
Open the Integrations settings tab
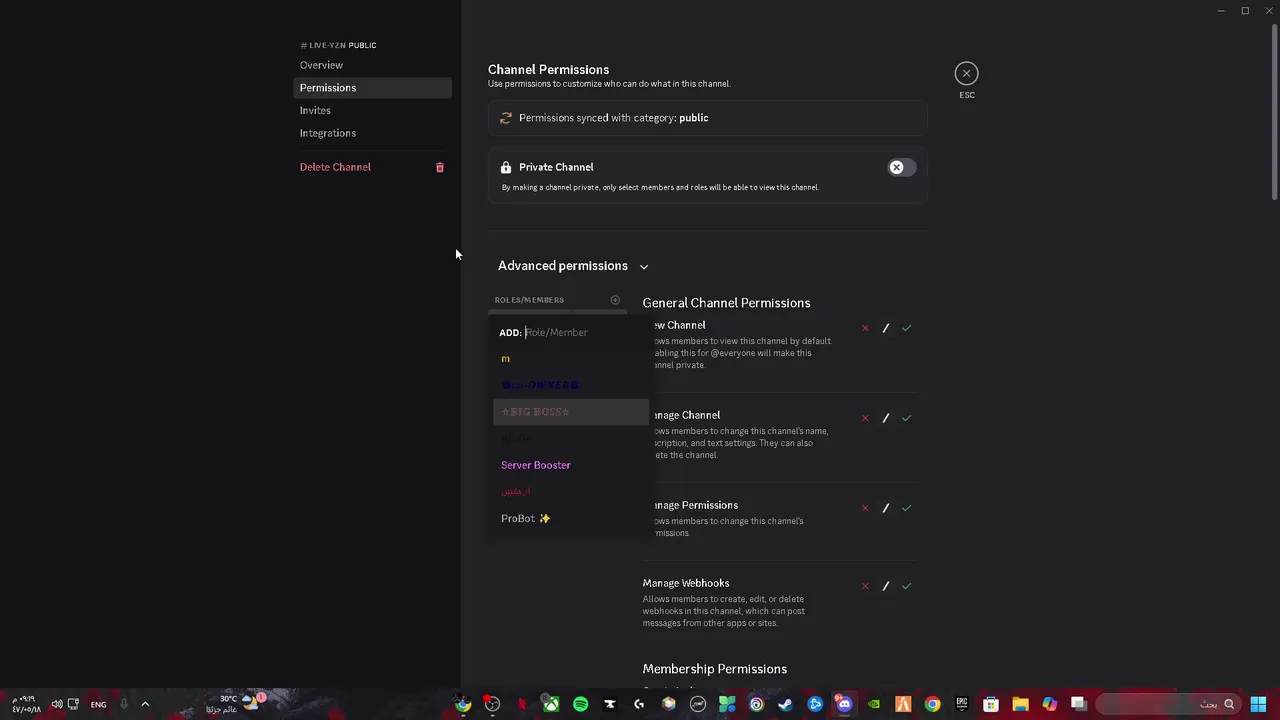(372, 133)
